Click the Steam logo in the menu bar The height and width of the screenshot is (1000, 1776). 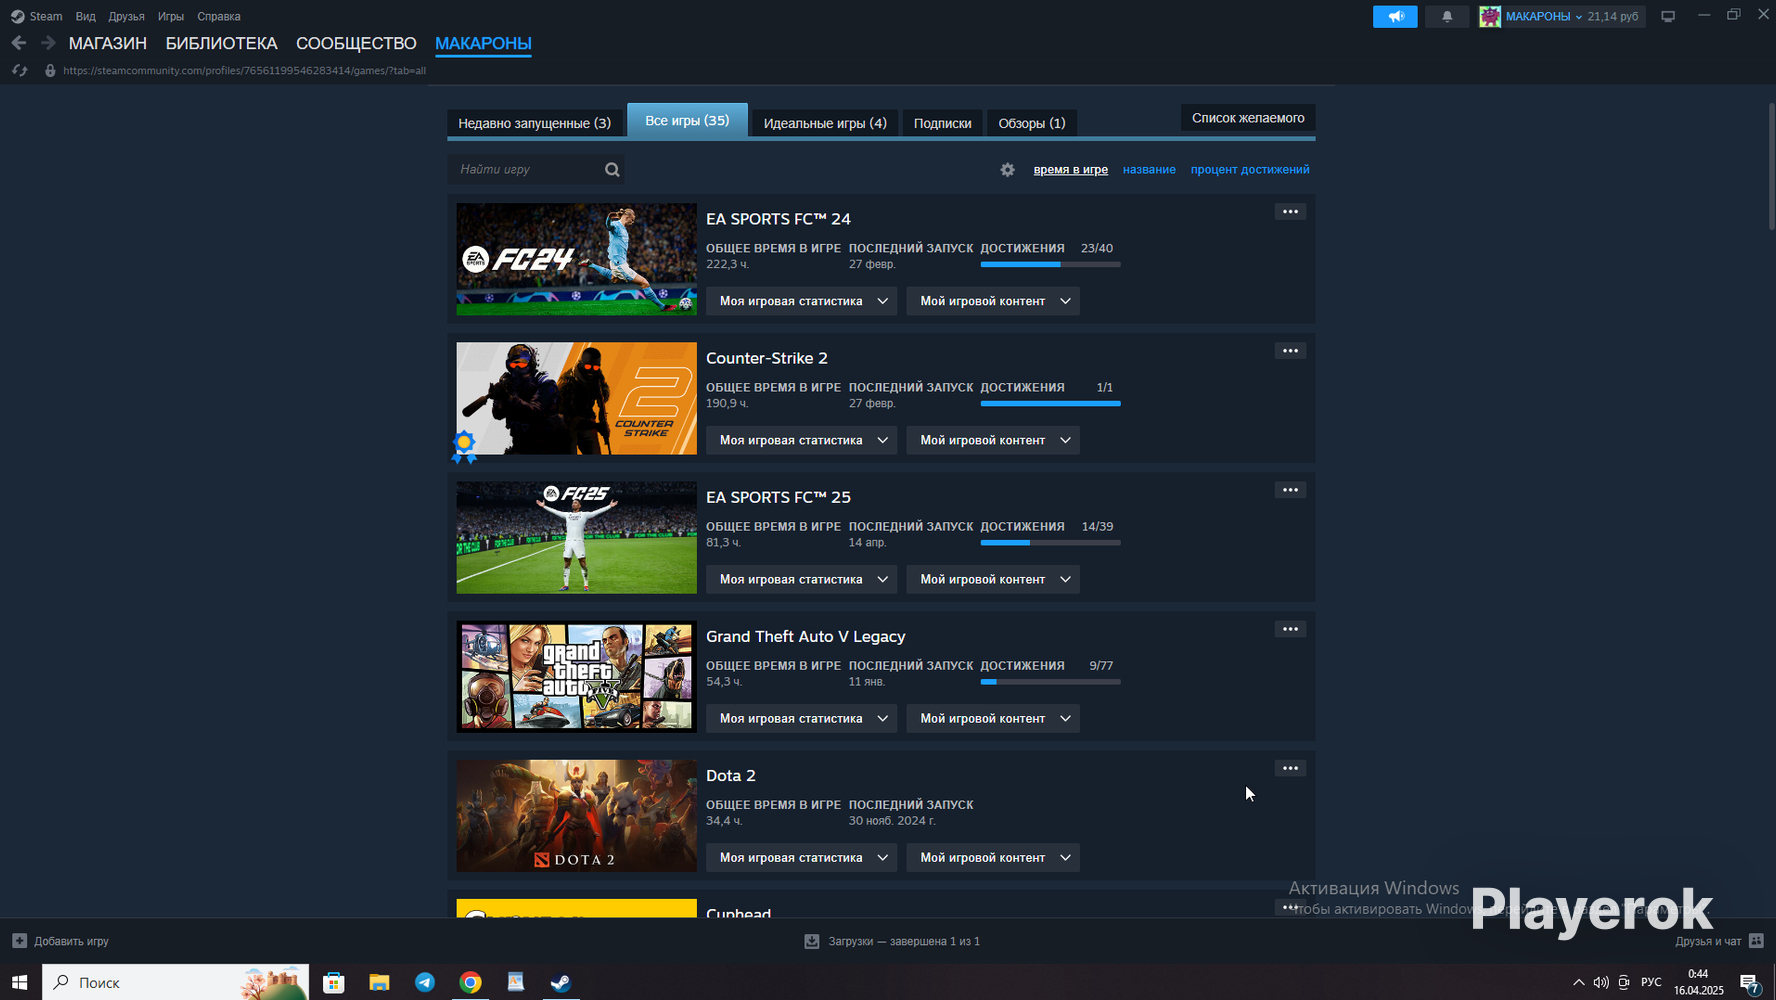(x=17, y=16)
